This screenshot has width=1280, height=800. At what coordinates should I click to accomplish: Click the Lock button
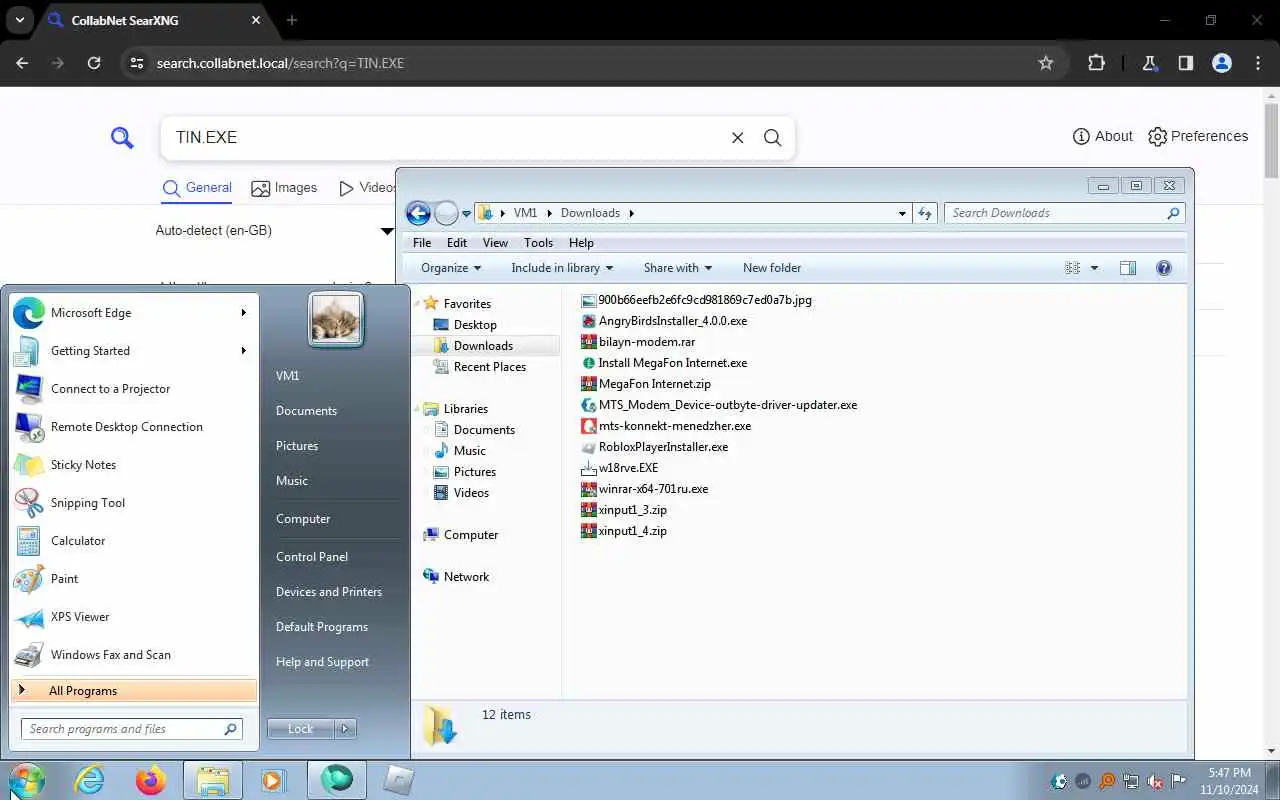tap(301, 729)
